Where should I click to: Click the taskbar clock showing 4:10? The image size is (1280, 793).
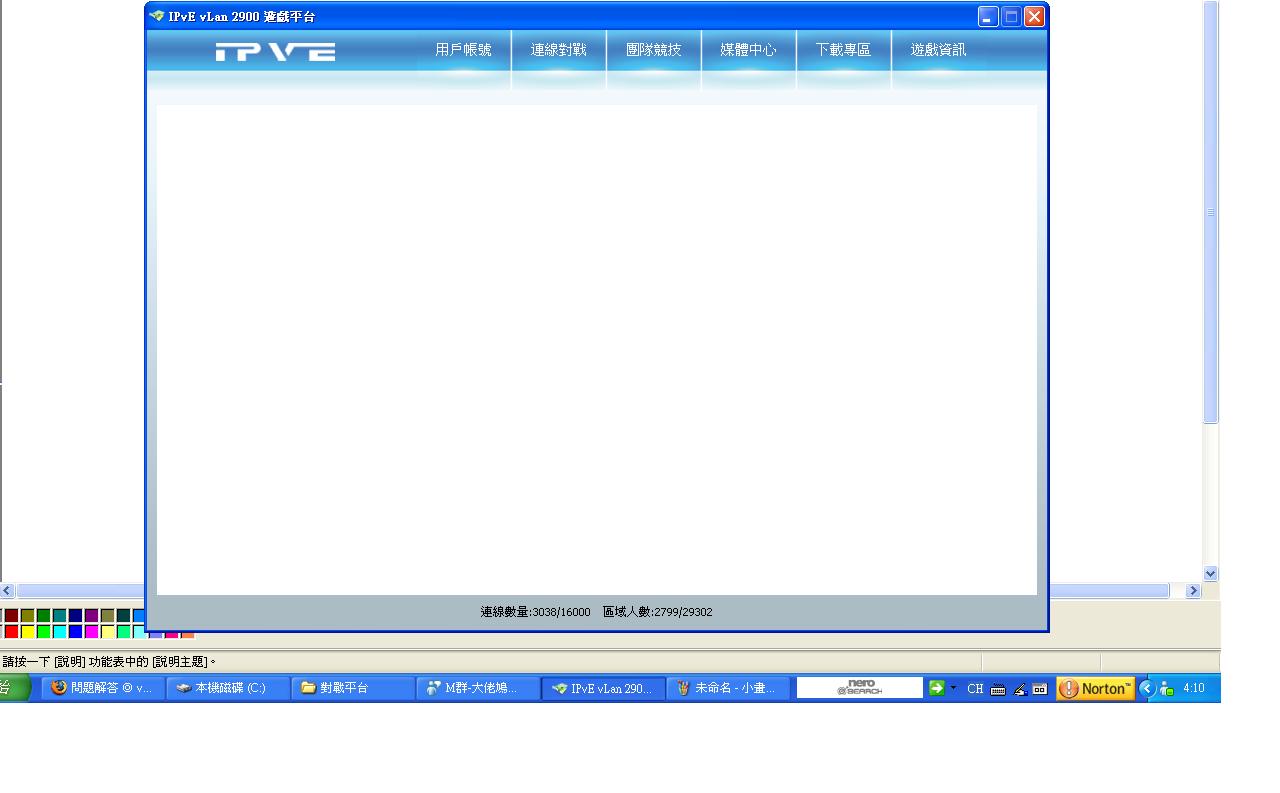click(1194, 688)
